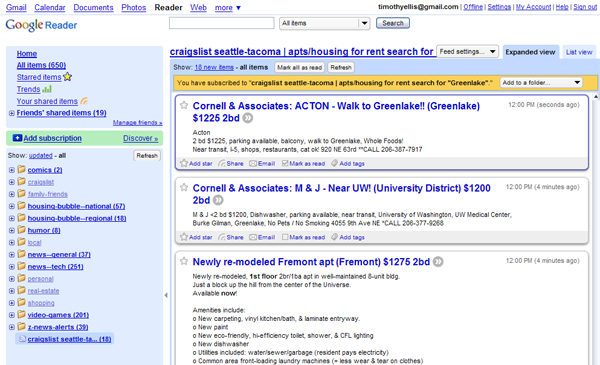The height and width of the screenshot is (365, 600).
Task: Open the more menu in the top bar
Action: [x=228, y=8]
